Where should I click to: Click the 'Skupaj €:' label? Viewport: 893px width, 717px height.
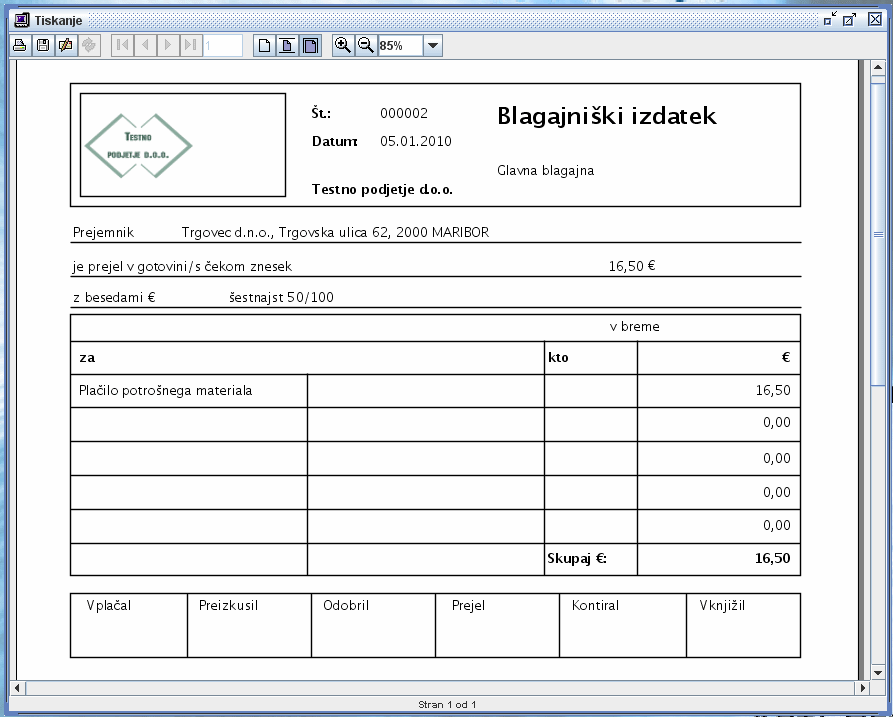[x=577, y=558]
